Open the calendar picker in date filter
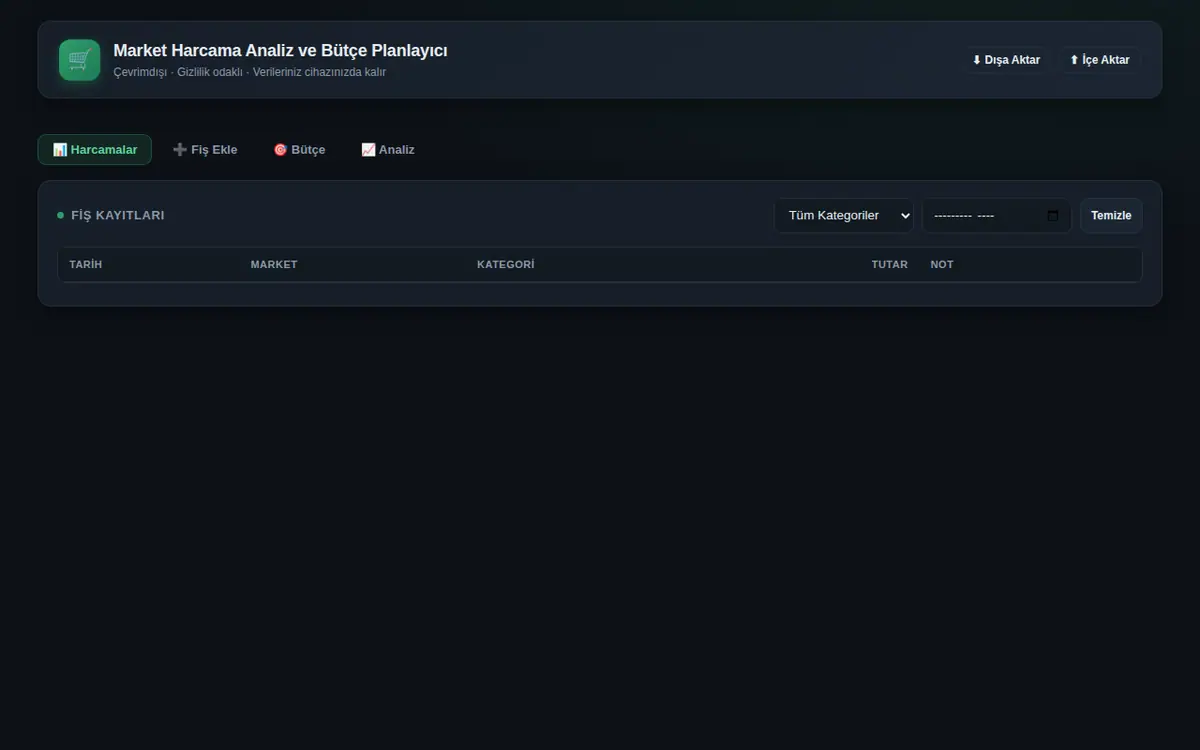Viewport: 1200px width, 750px height. click(1053, 216)
